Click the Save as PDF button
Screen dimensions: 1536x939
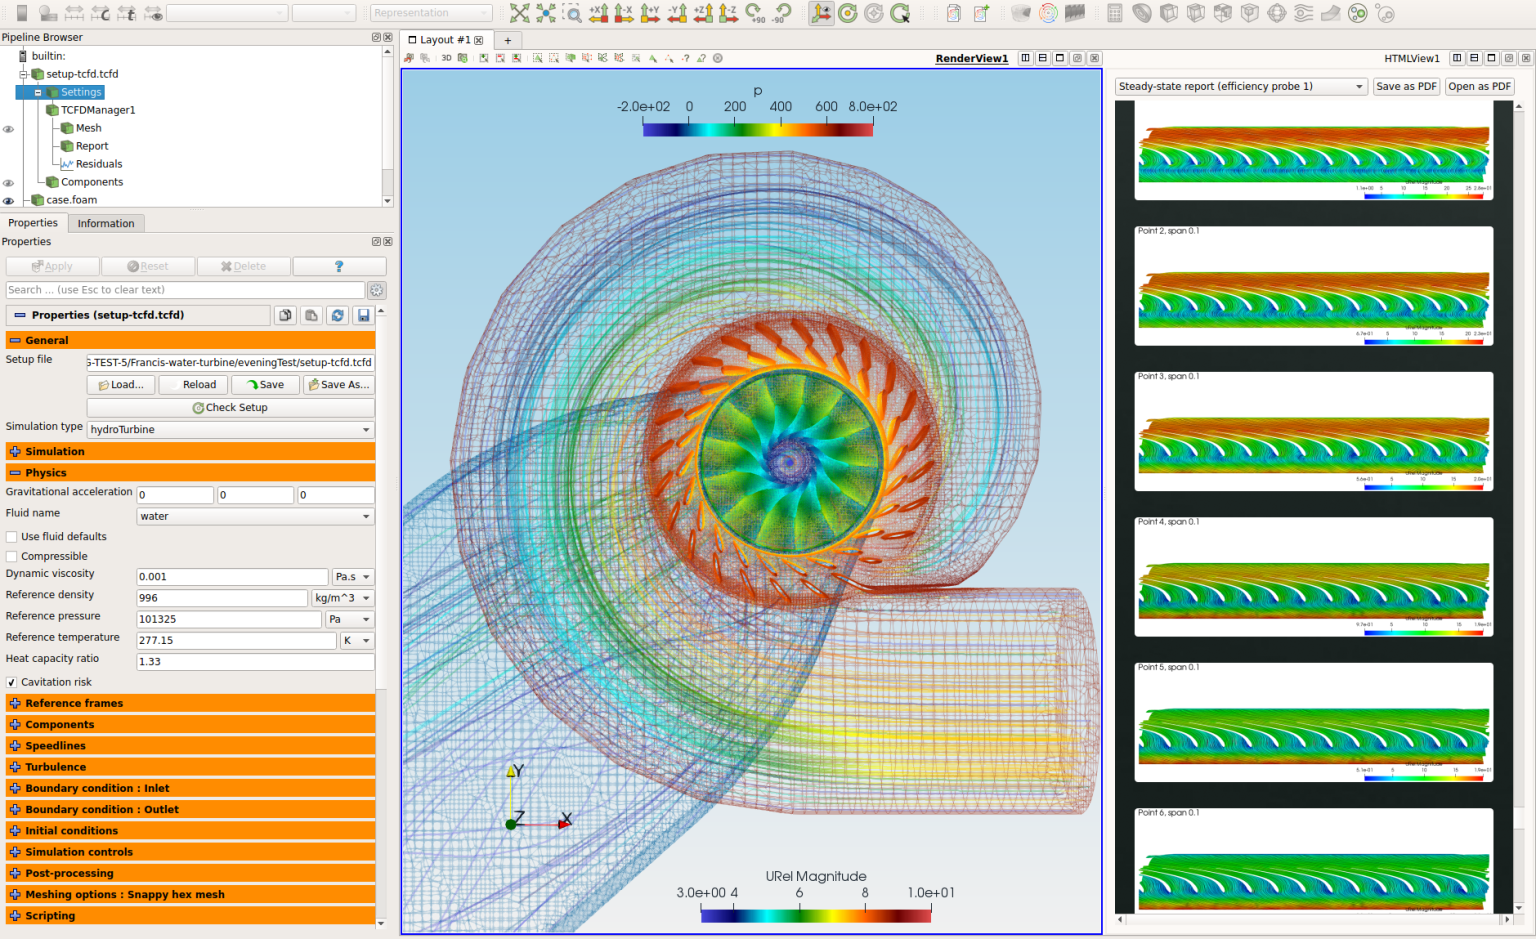point(1406,86)
